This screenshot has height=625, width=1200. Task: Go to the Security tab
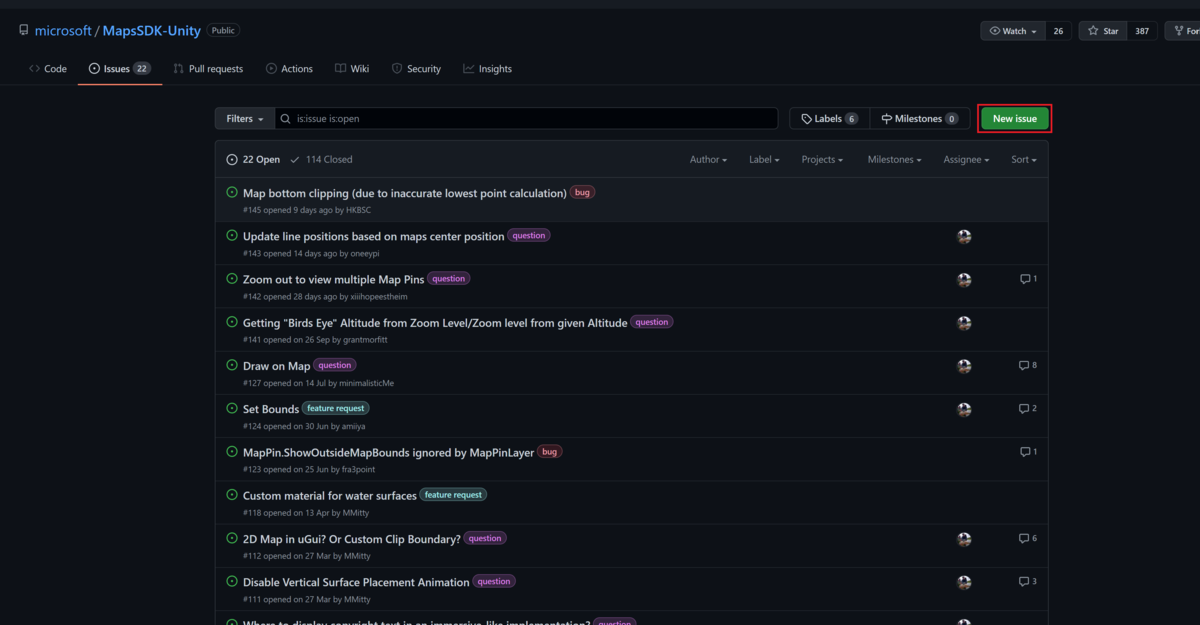pyautogui.click(x=416, y=69)
